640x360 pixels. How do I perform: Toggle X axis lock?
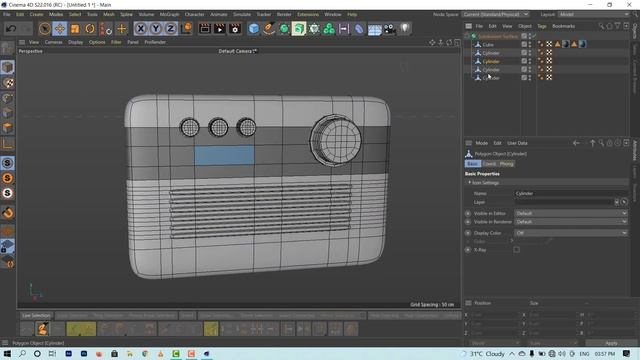pyautogui.click(x=140, y=29)
